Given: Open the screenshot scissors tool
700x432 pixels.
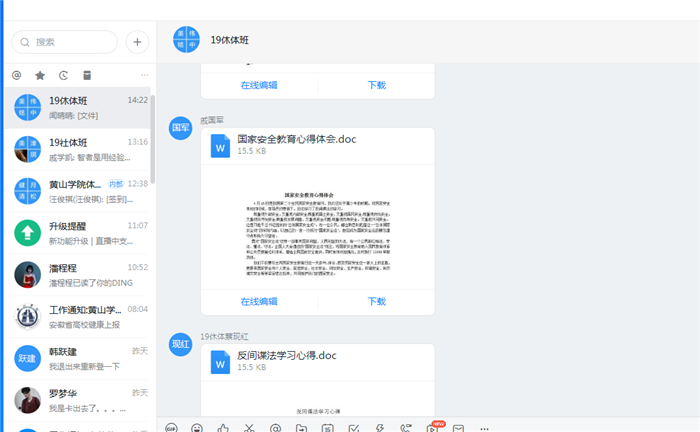Looking at the screenshot, I should (x=249, y=428).
